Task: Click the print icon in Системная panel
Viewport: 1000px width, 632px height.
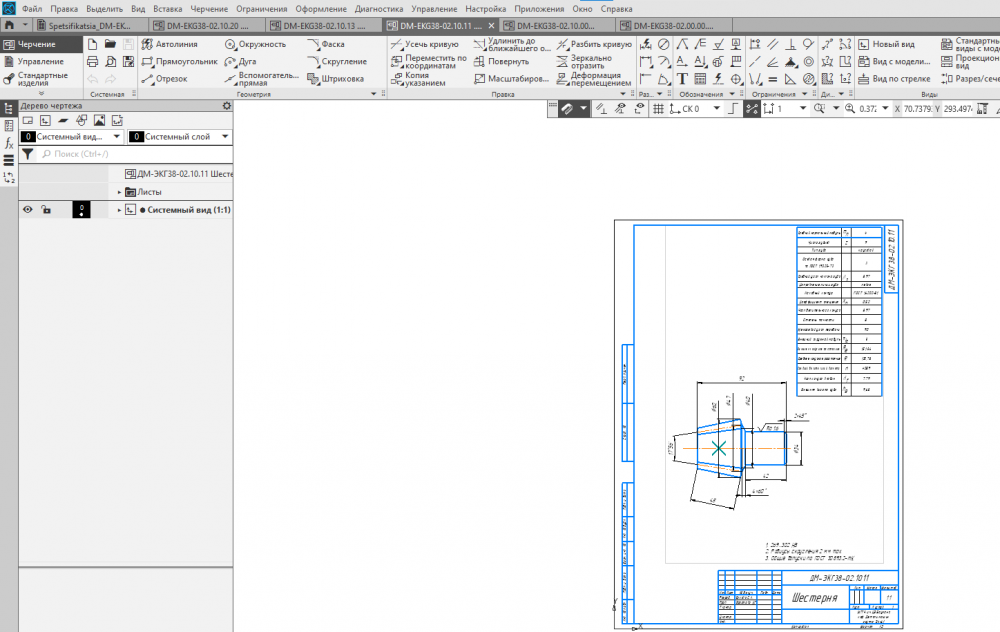Action: click(x=93, y=61)
